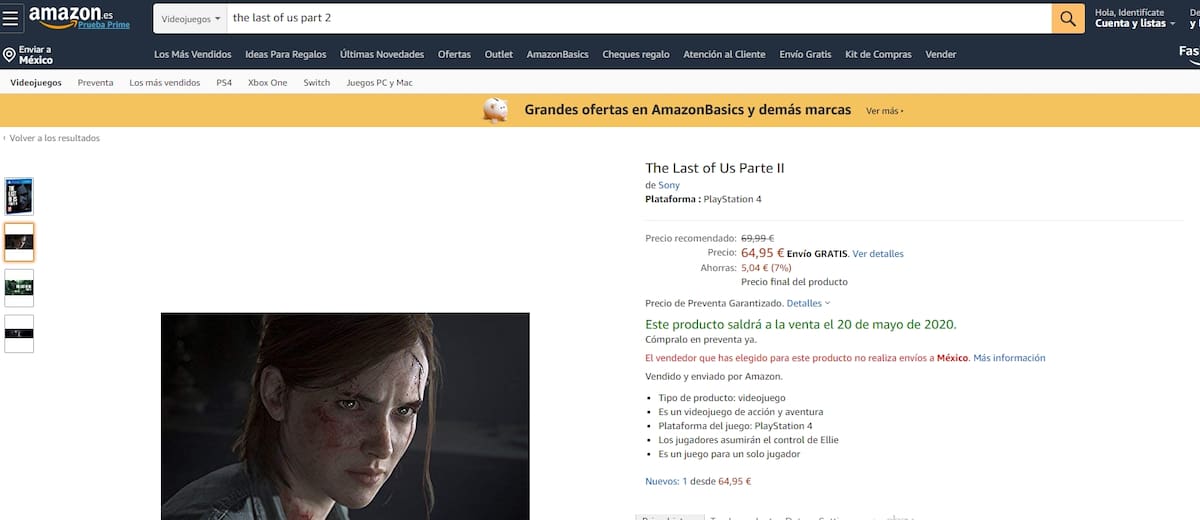This screenshot has width=1200, height=520.
Task: Select the Preventa subnav tab
Action: 95,83
